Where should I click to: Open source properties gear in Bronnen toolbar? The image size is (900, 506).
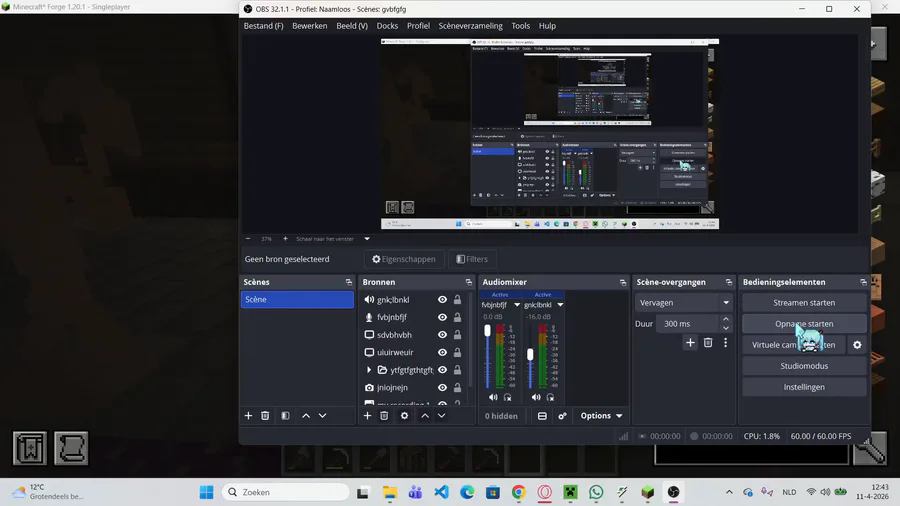(405, 415)
